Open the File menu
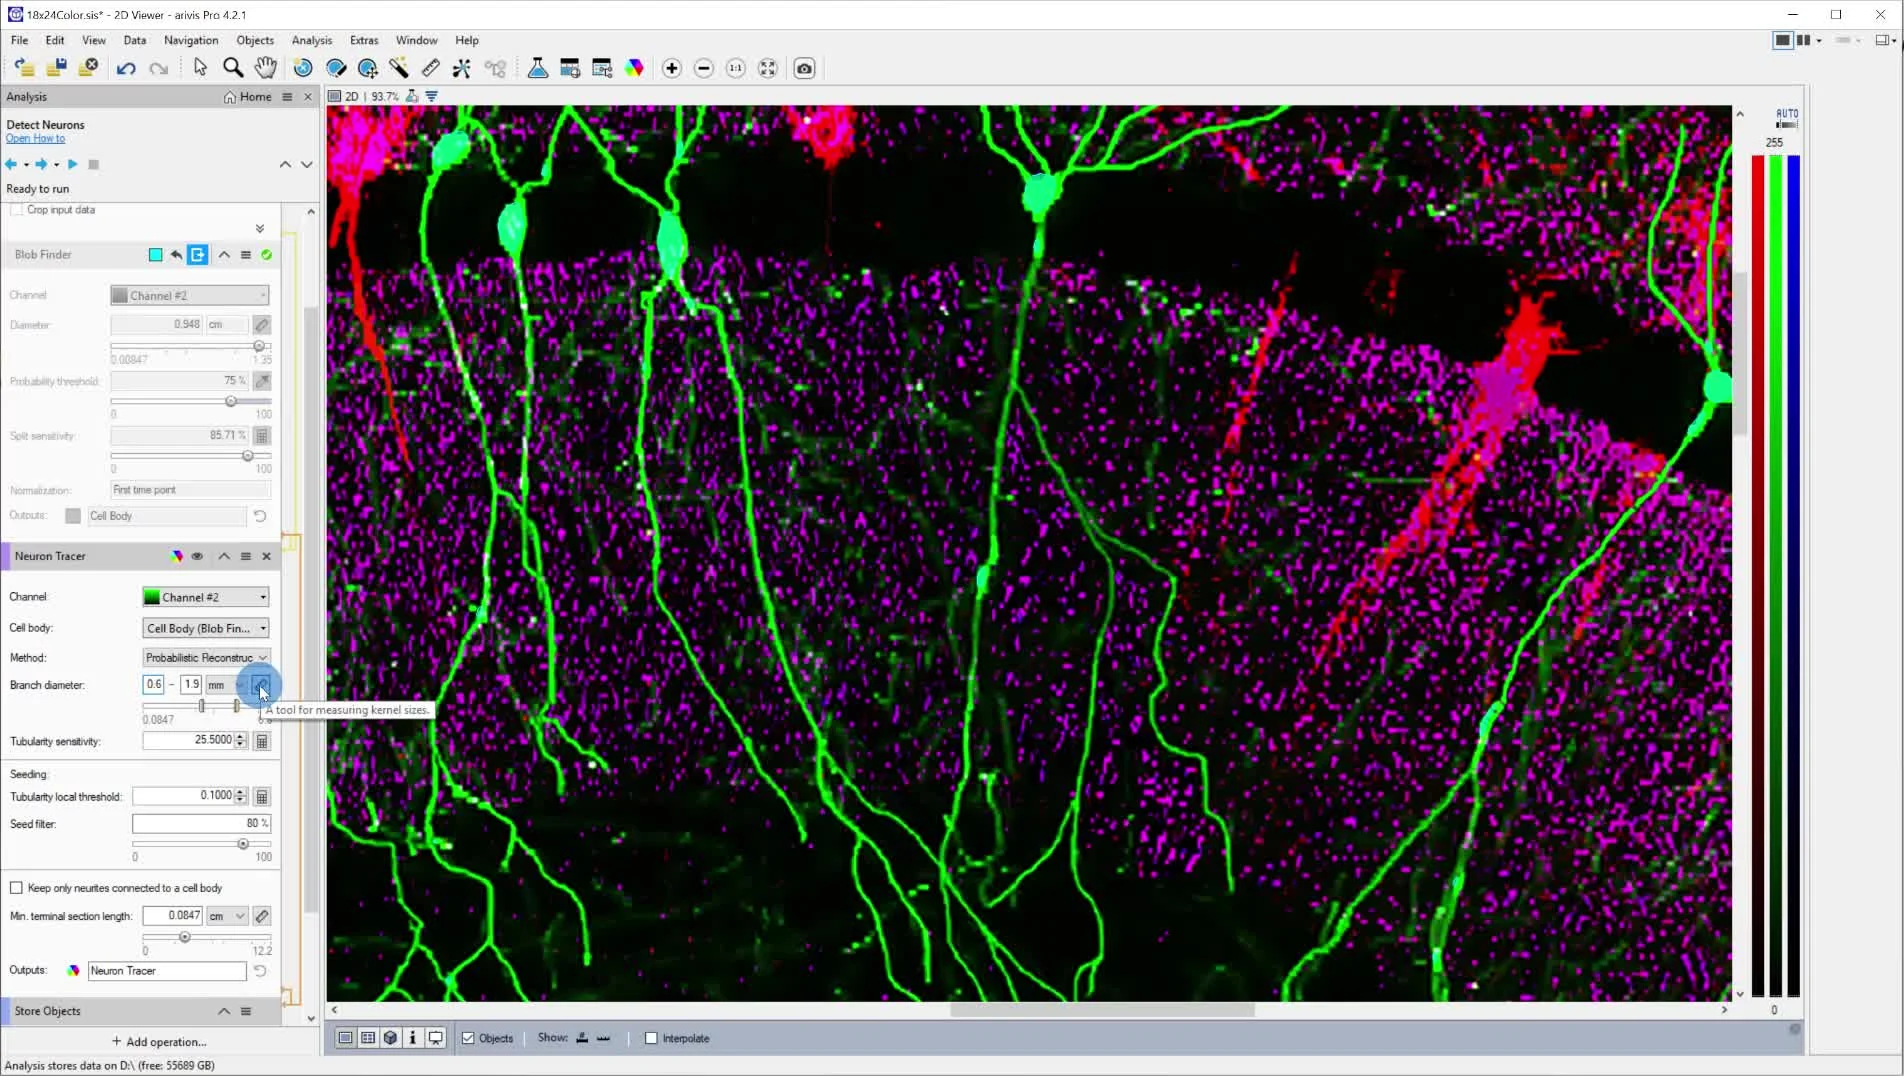Image resolution: width=1904 pixels, height=1076 pixels. pyautogui.click(x=19, y=40)
